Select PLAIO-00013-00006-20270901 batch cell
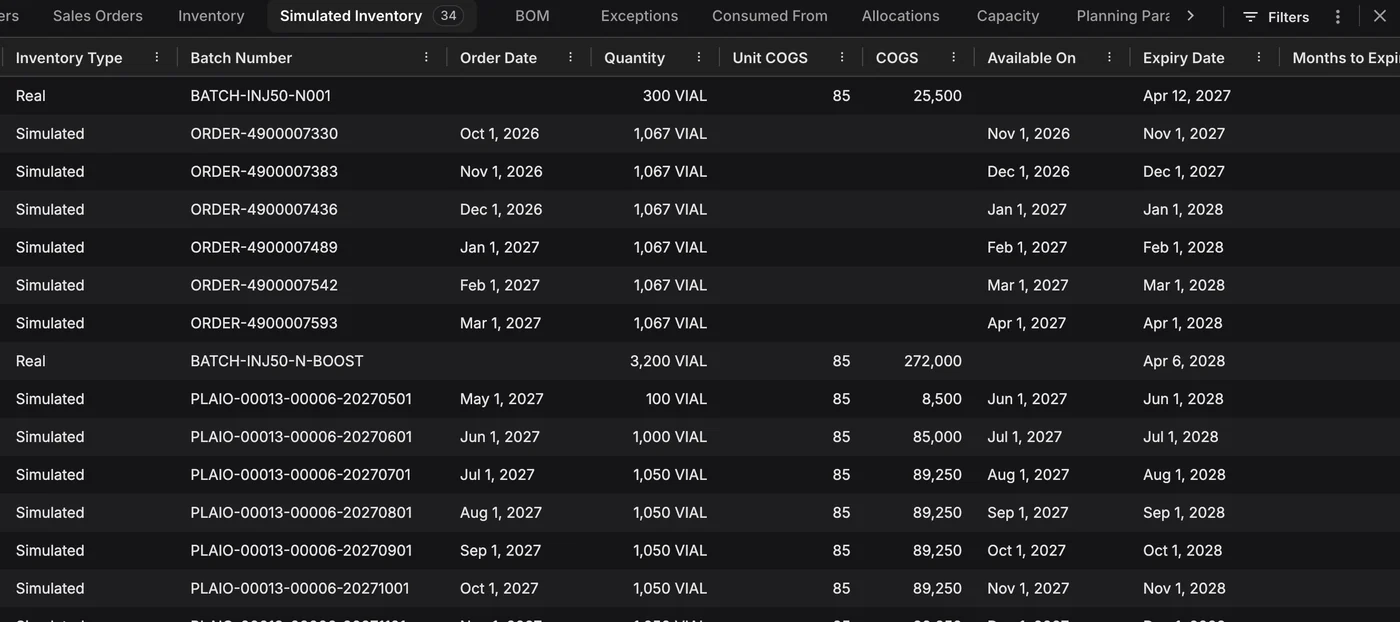Viewport: 1400px width, 622px height. coord(301,551)
